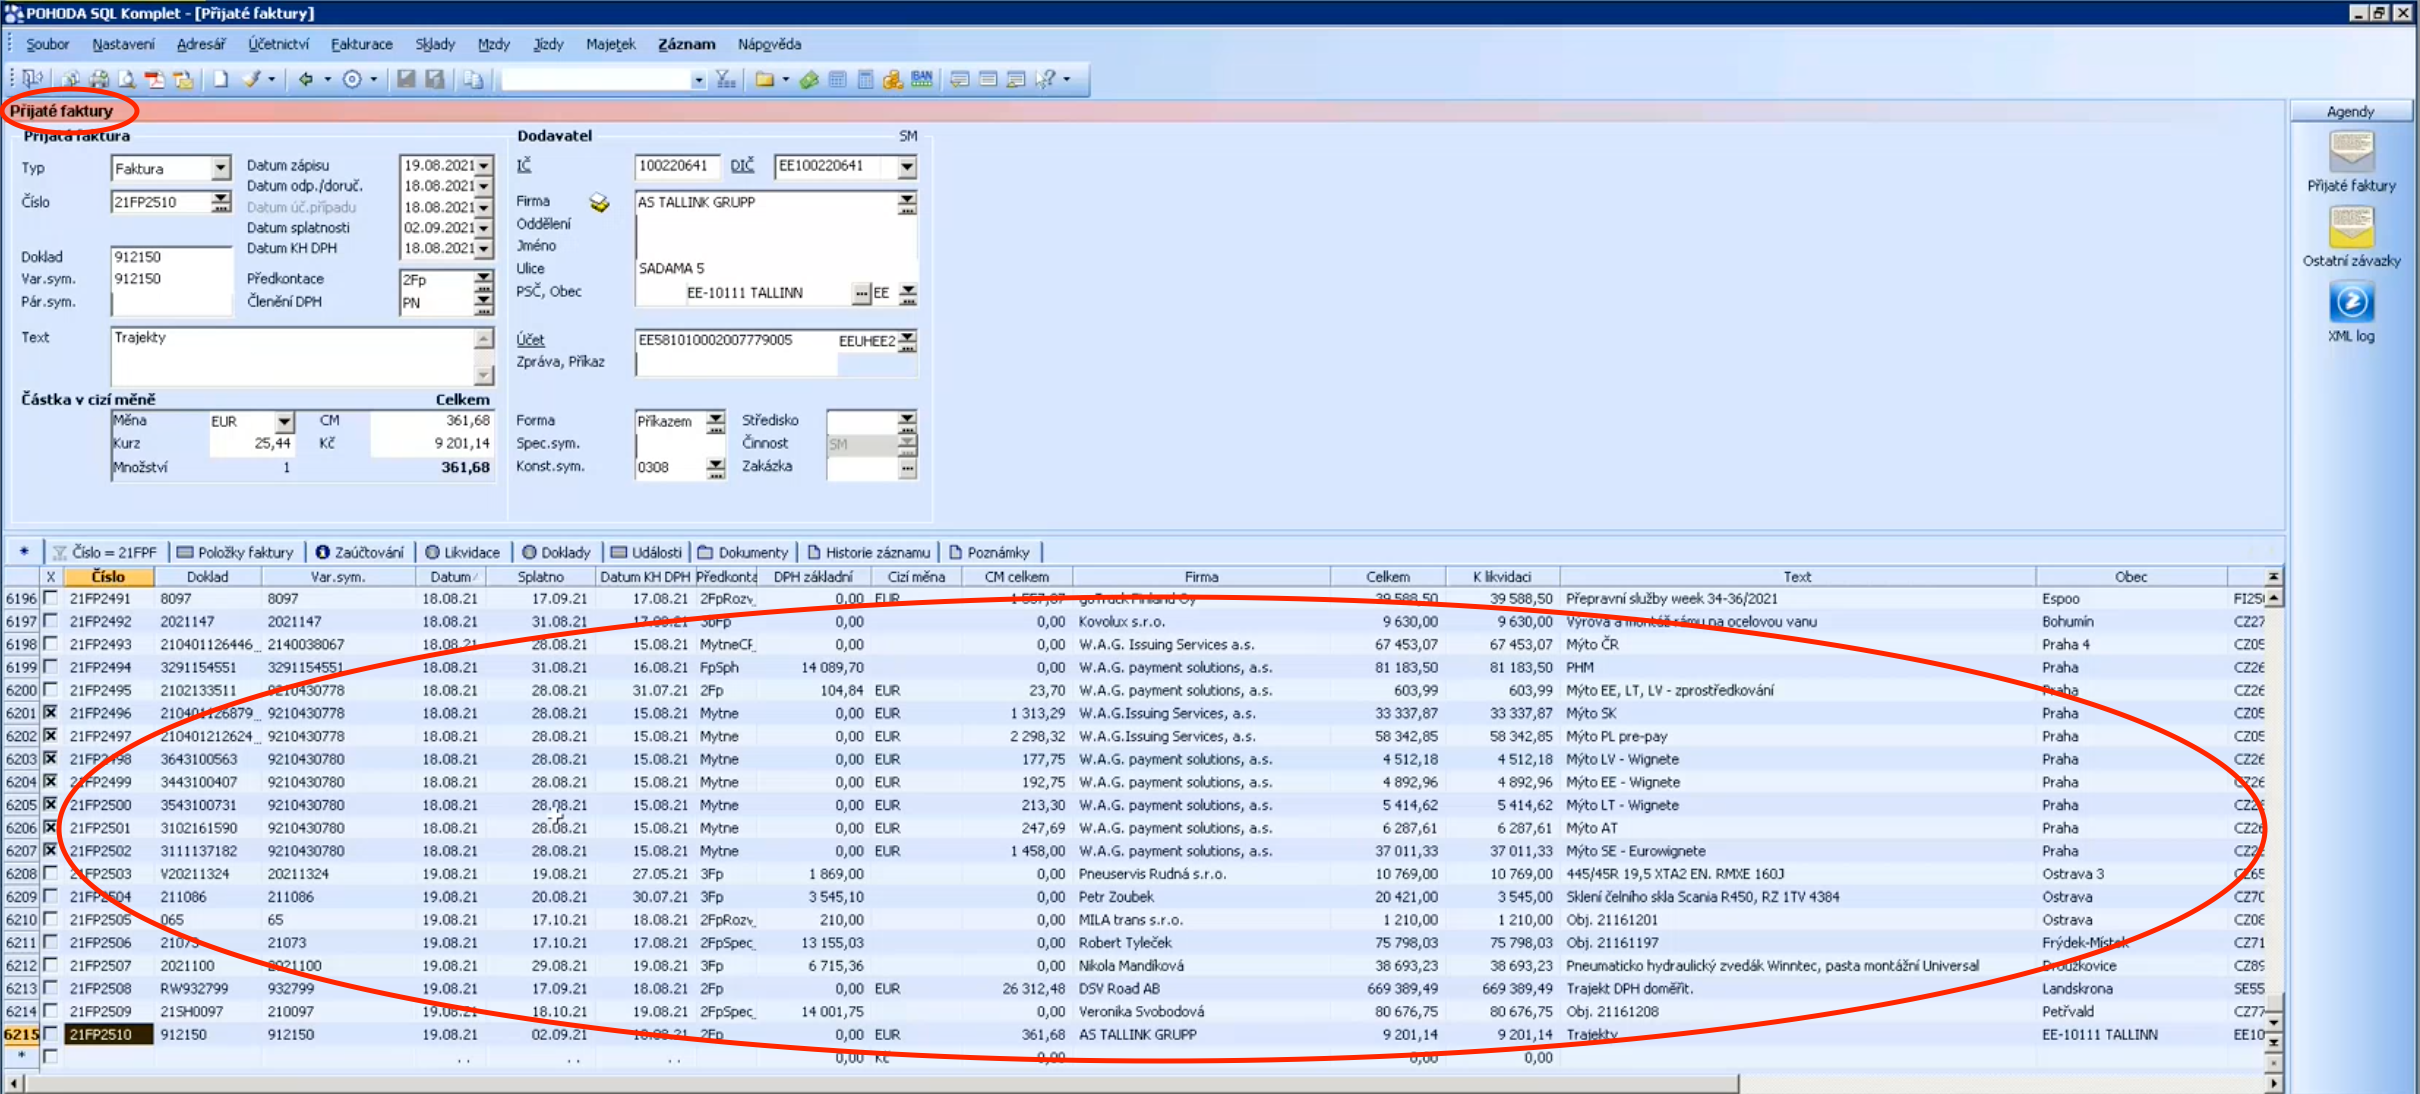Switch to the Likvidace tab
This screenshot has width=2420, height=1094.
pyautogui.click(x=462, y=552)
